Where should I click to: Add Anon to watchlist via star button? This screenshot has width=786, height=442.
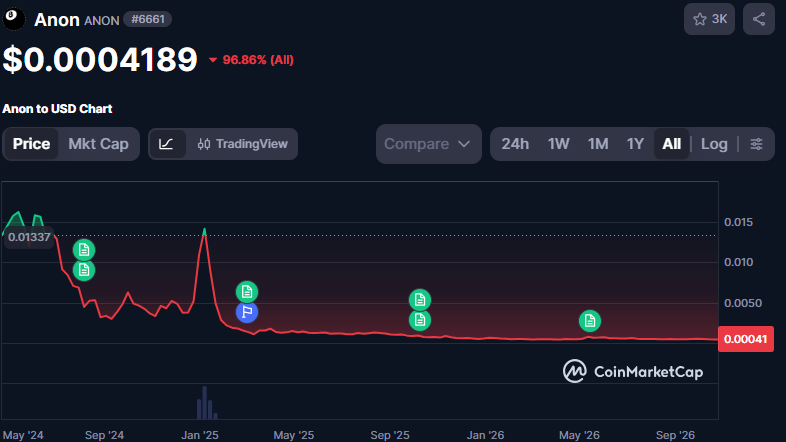tap(709, 19)
